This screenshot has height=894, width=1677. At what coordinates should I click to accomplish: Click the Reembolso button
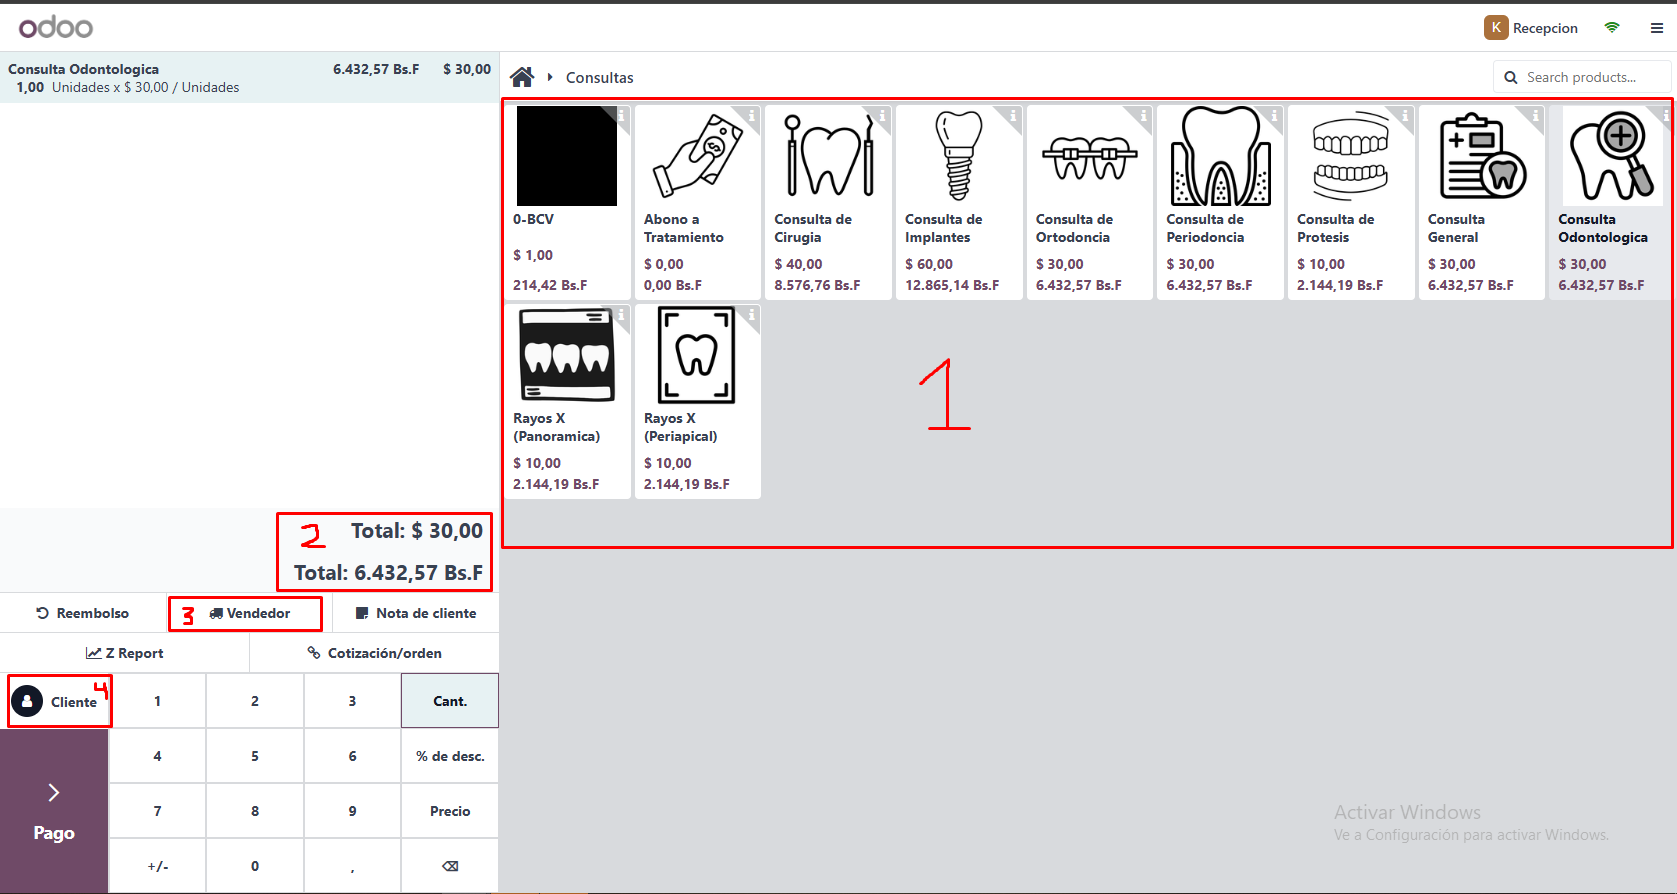click(83, 613)
